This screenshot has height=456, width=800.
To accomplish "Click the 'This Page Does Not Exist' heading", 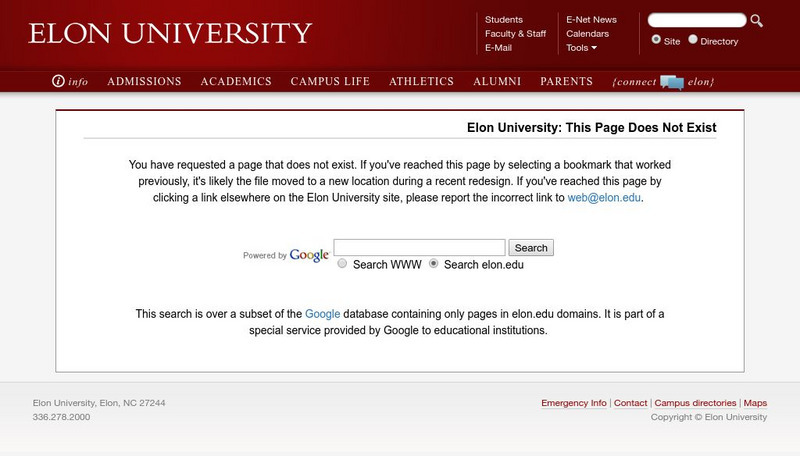I will tap(591, 128).
